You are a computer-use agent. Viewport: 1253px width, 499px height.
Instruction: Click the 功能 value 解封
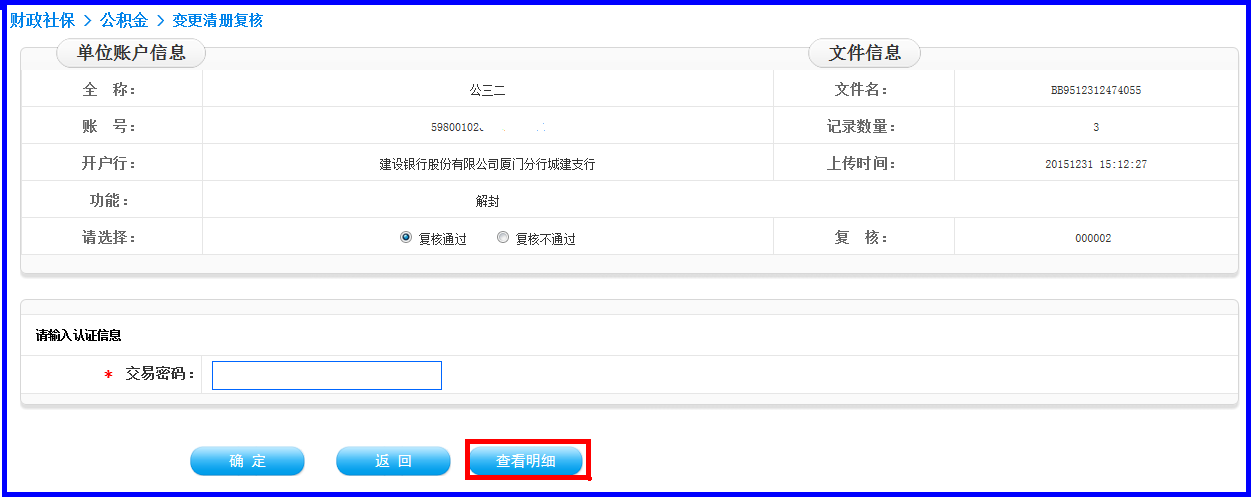click(x=487, y=201)
